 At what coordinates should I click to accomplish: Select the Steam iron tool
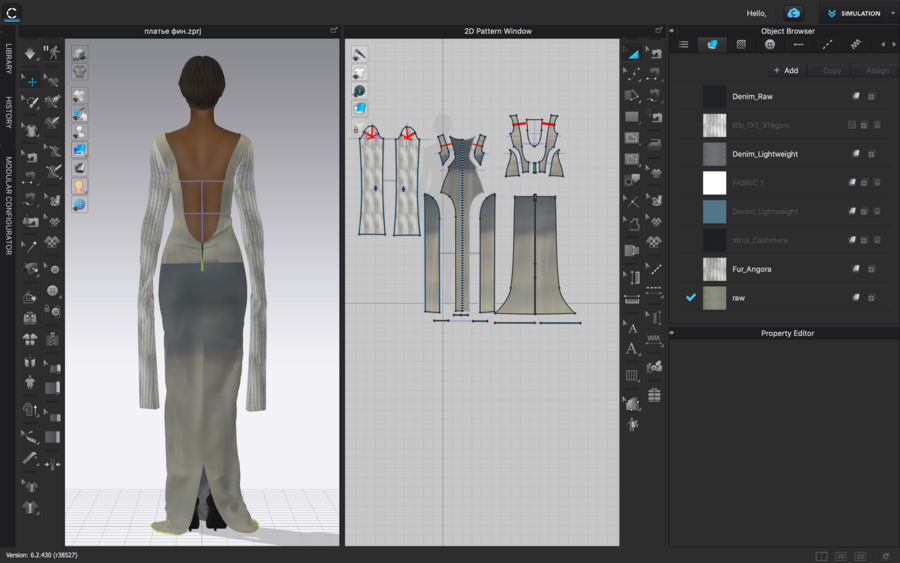(655, 143)
